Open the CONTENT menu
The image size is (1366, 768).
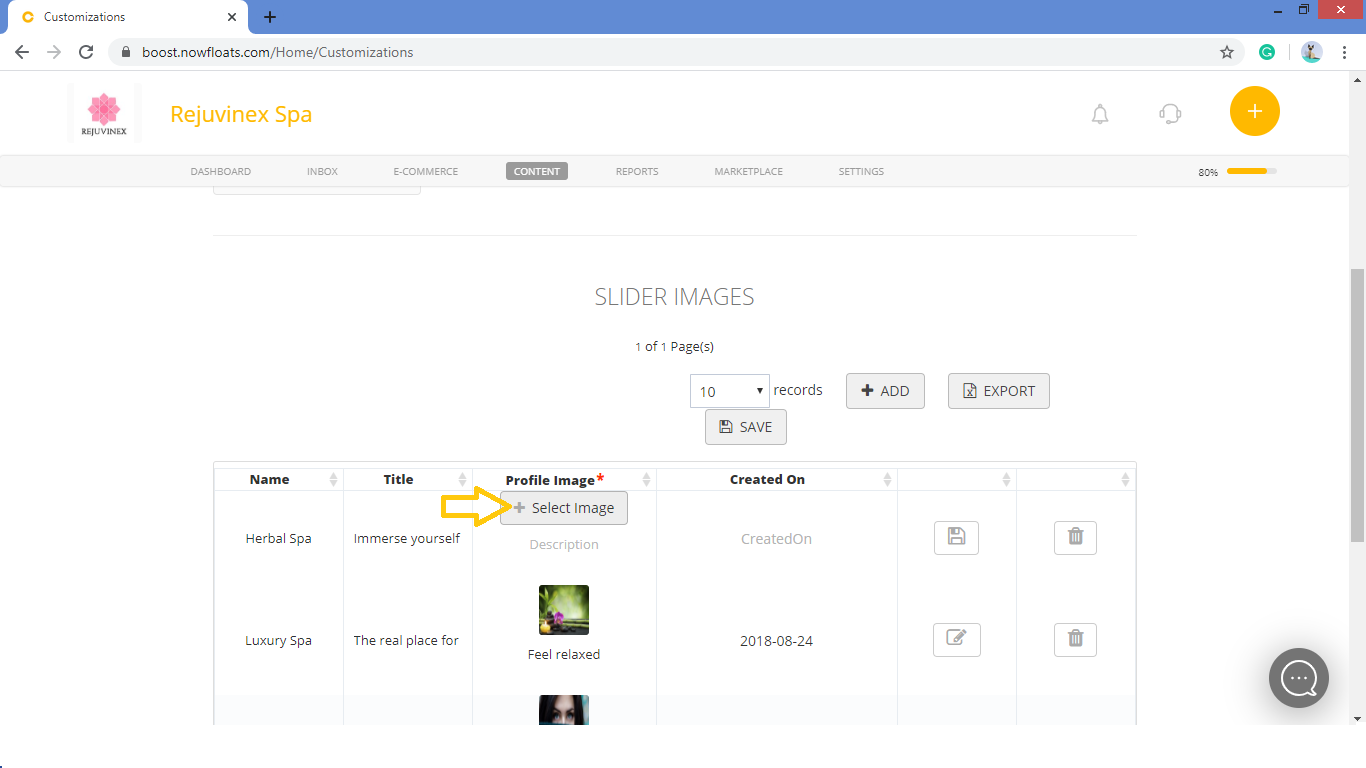tap(537, 171)
